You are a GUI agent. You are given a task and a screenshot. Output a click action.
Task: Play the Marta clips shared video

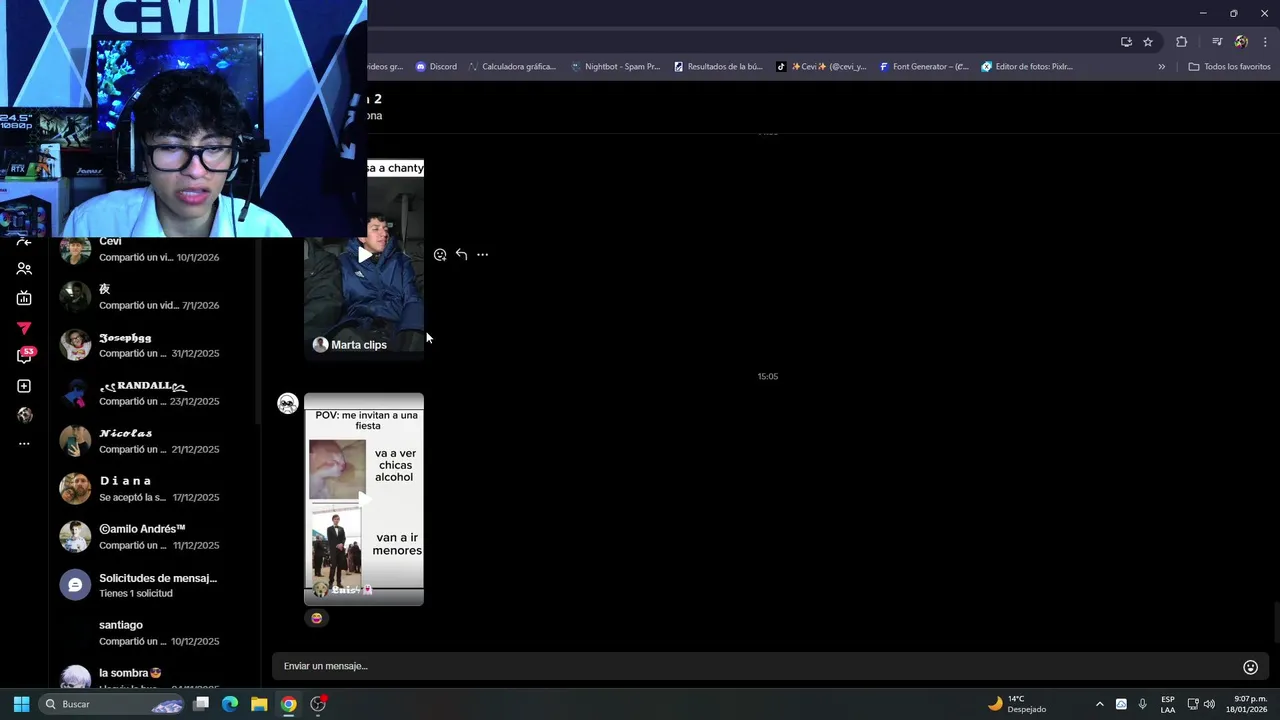pos(364,255)
